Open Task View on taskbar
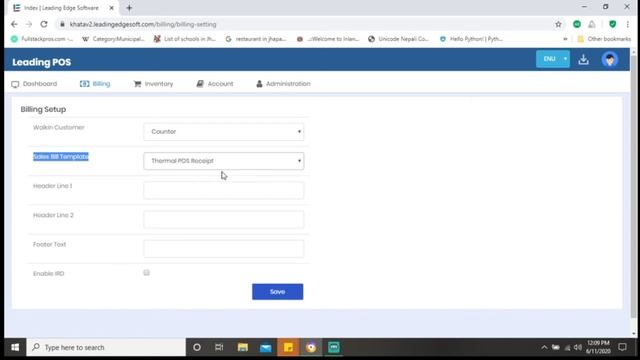Screen dimensions: 640x360 [219, 347]
